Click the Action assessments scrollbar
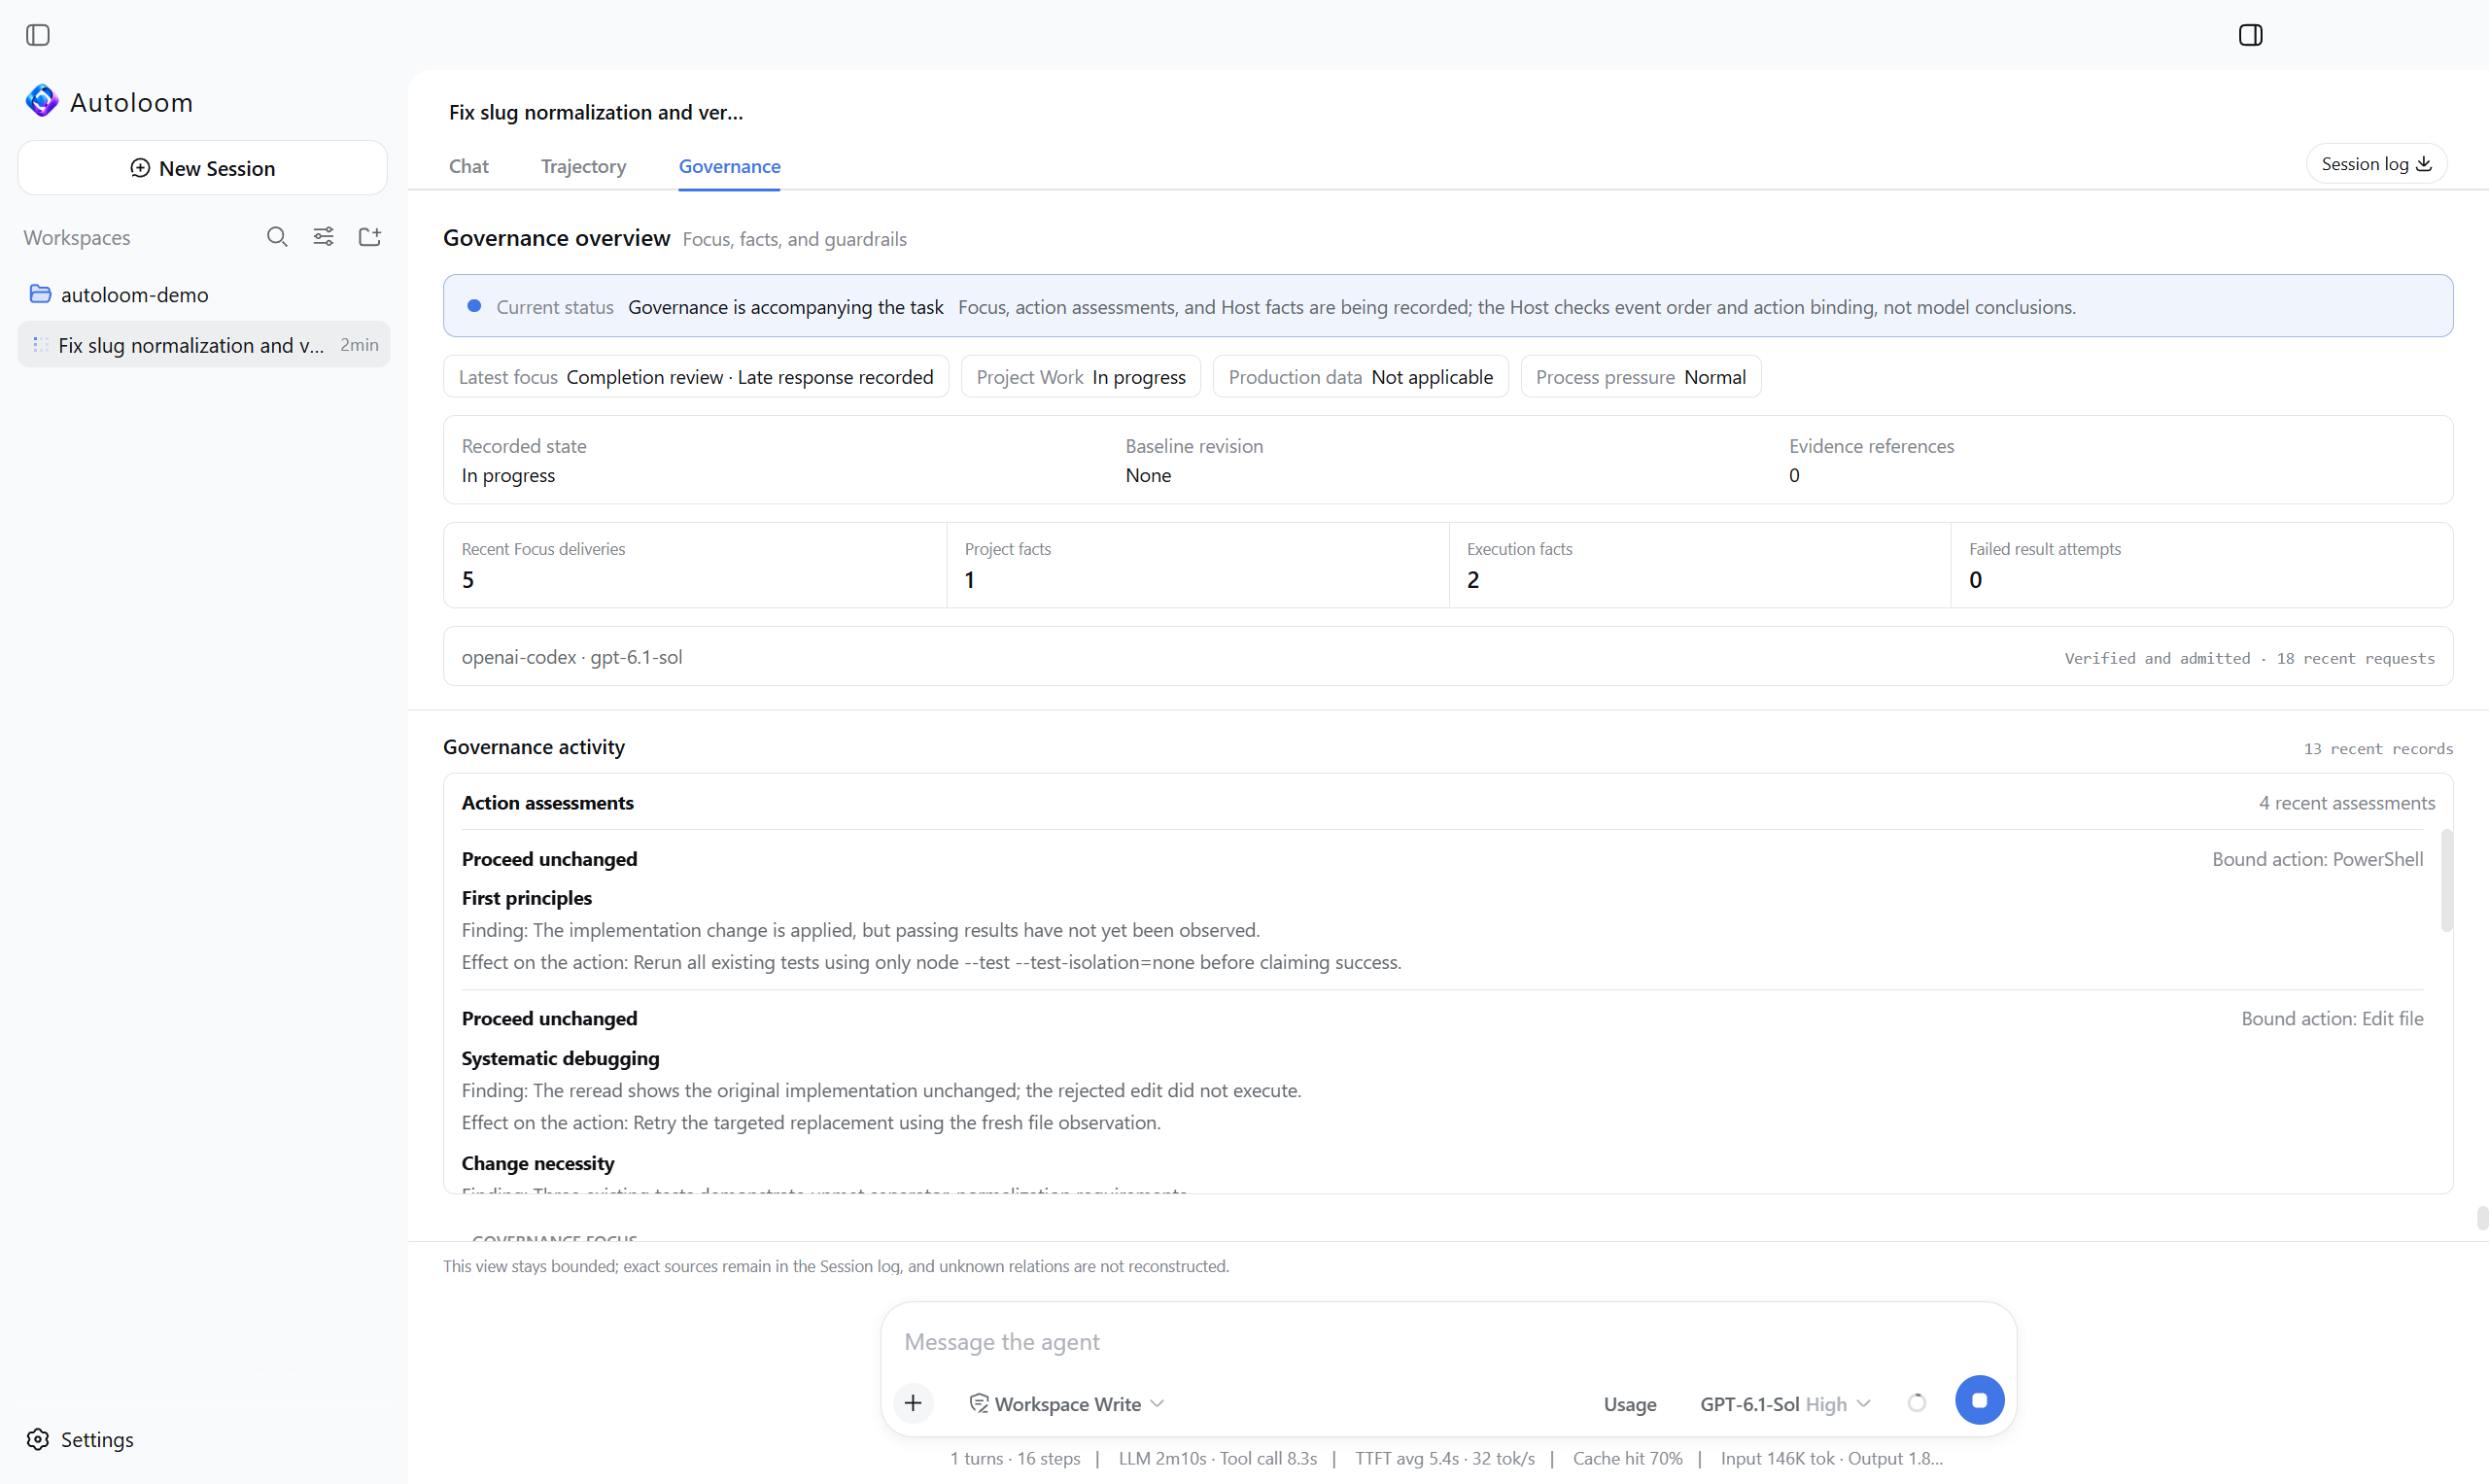 tap(2446, 880)
